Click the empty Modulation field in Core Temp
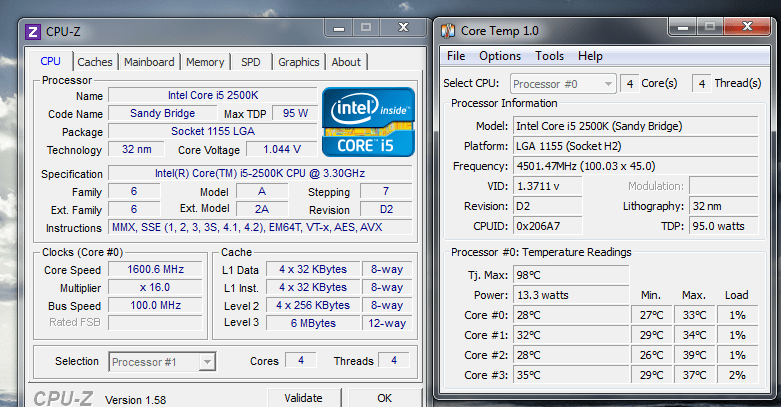Image resolution: width=781 pixels, height=407 pixels. [x=724, y=186]
